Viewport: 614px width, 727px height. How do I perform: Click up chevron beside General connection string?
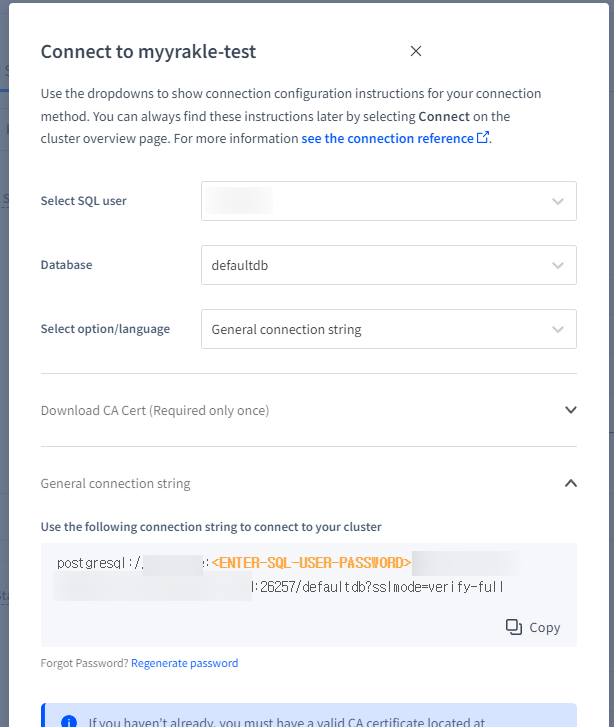(x=571, y=483)
